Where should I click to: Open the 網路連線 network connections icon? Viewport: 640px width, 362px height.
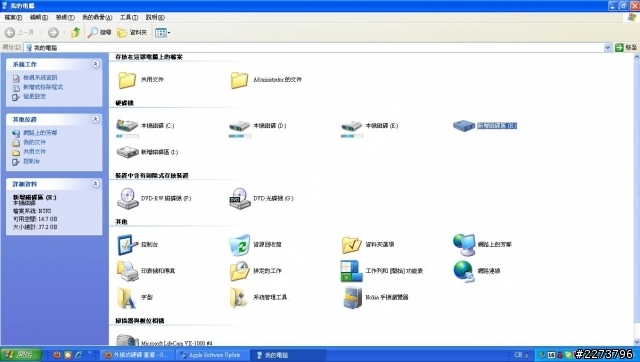464,271
